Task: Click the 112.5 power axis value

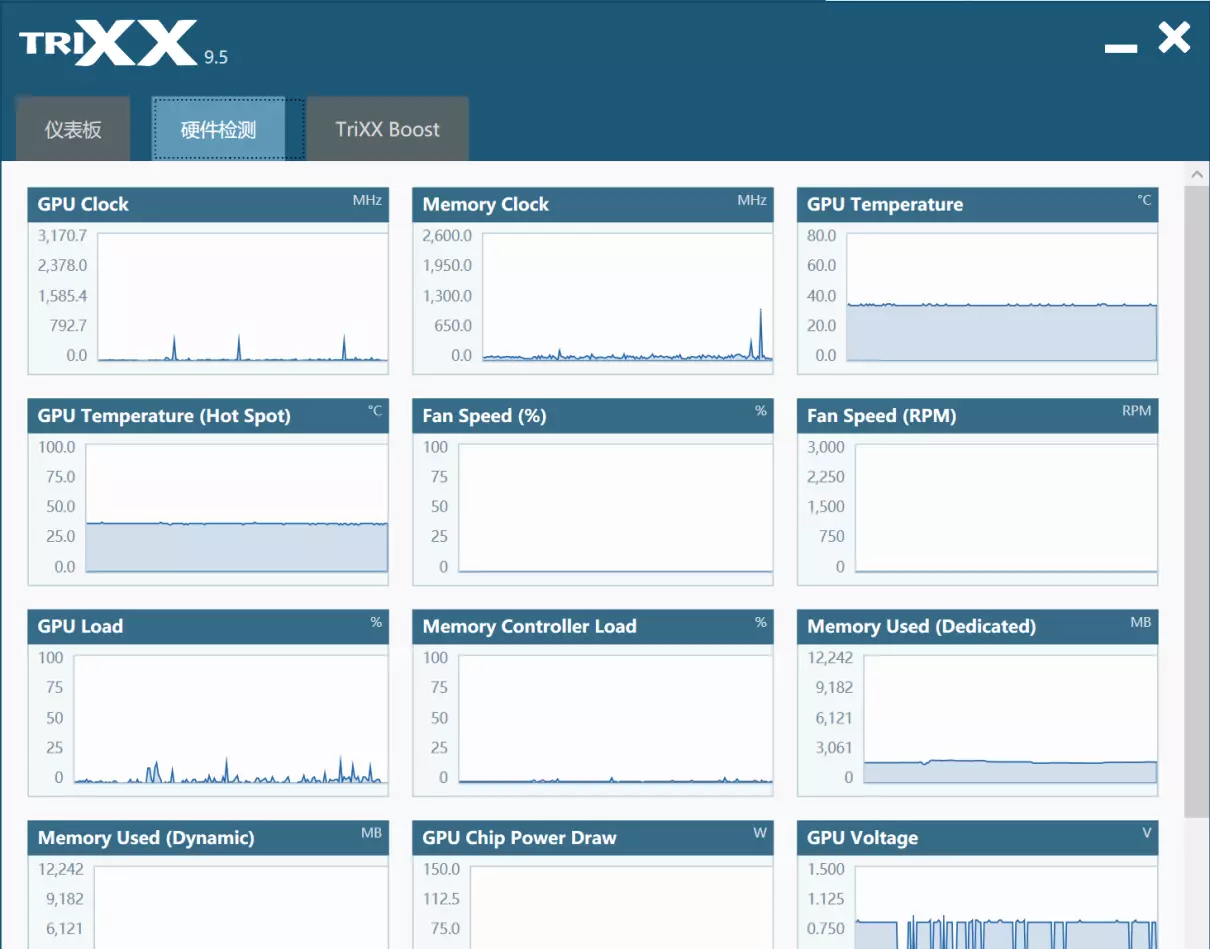Action: coord(442,899)
